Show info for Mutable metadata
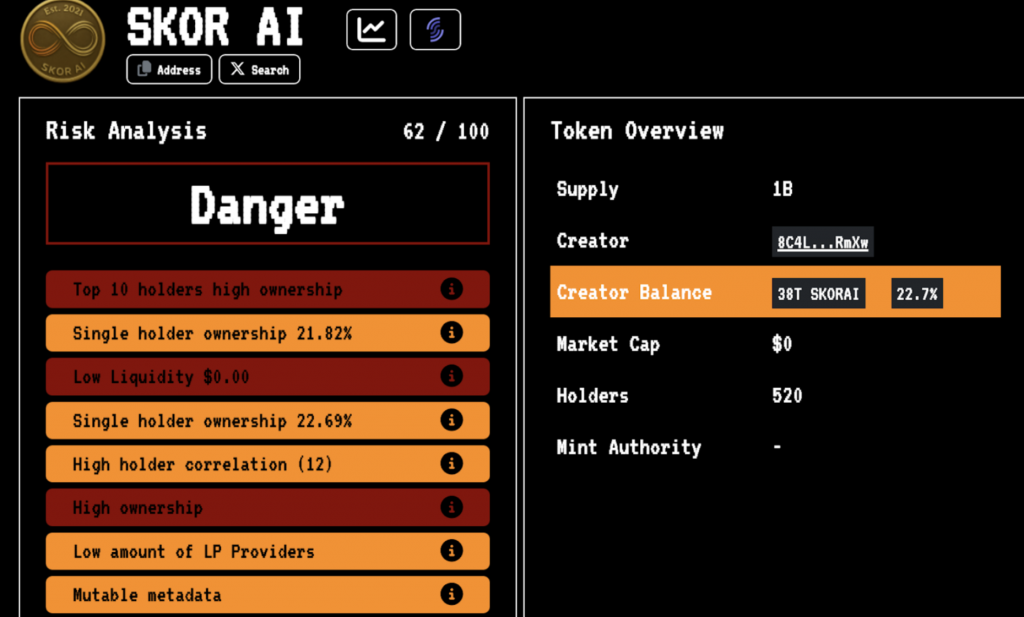The height and width of the screenshot is (617, 1024). 451,594
